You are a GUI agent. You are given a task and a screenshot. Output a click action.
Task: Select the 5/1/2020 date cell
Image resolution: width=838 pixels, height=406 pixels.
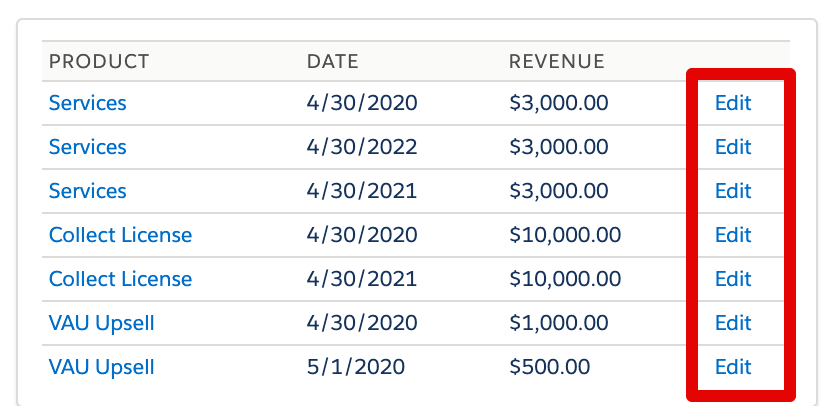pos(356,367)
